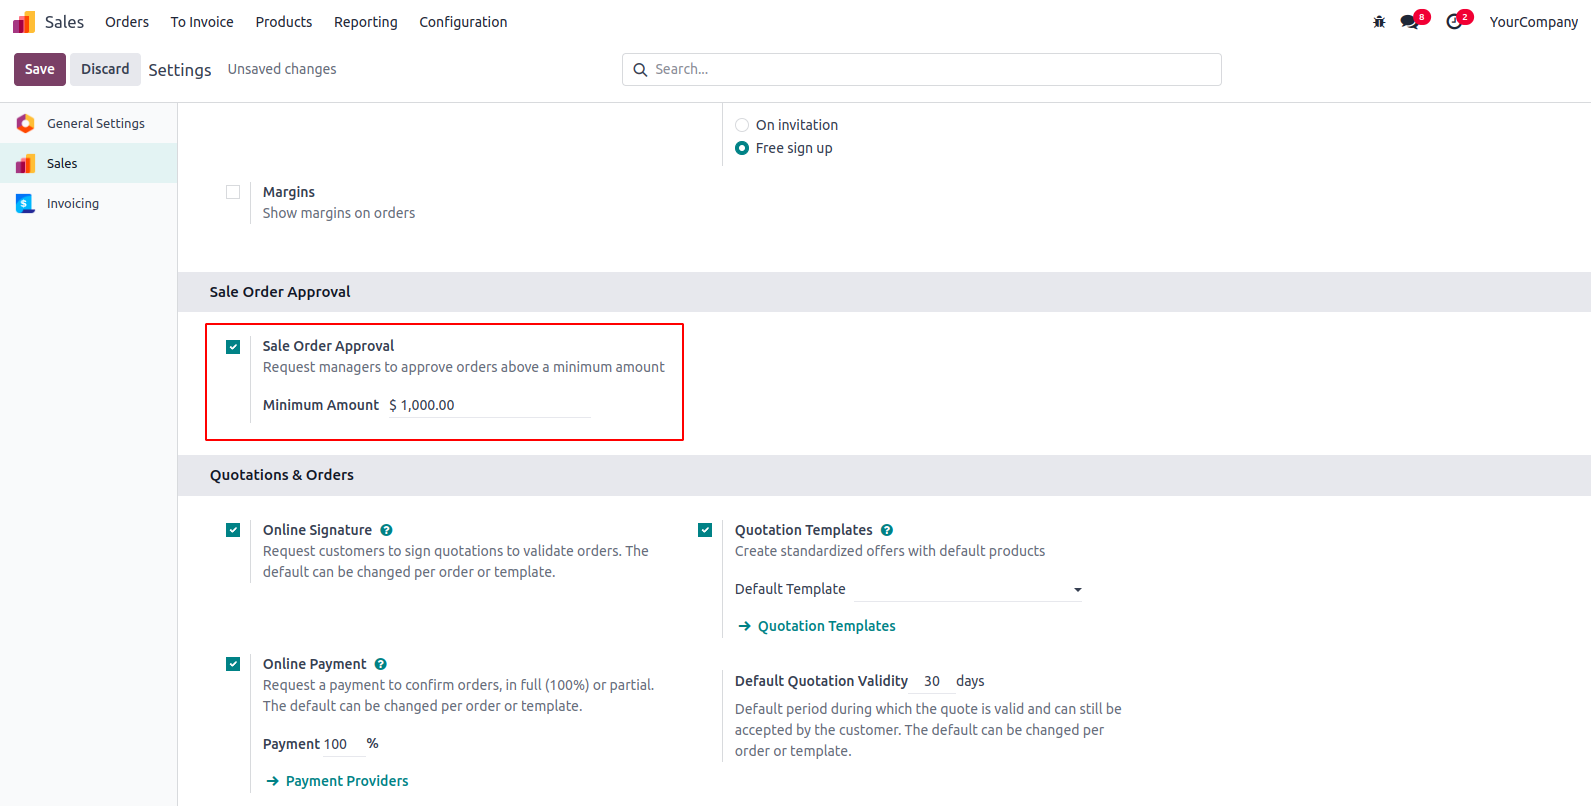The image size is (1591, 806).
Task: Open the activities clock icon
Action: tap(1454, 22)
